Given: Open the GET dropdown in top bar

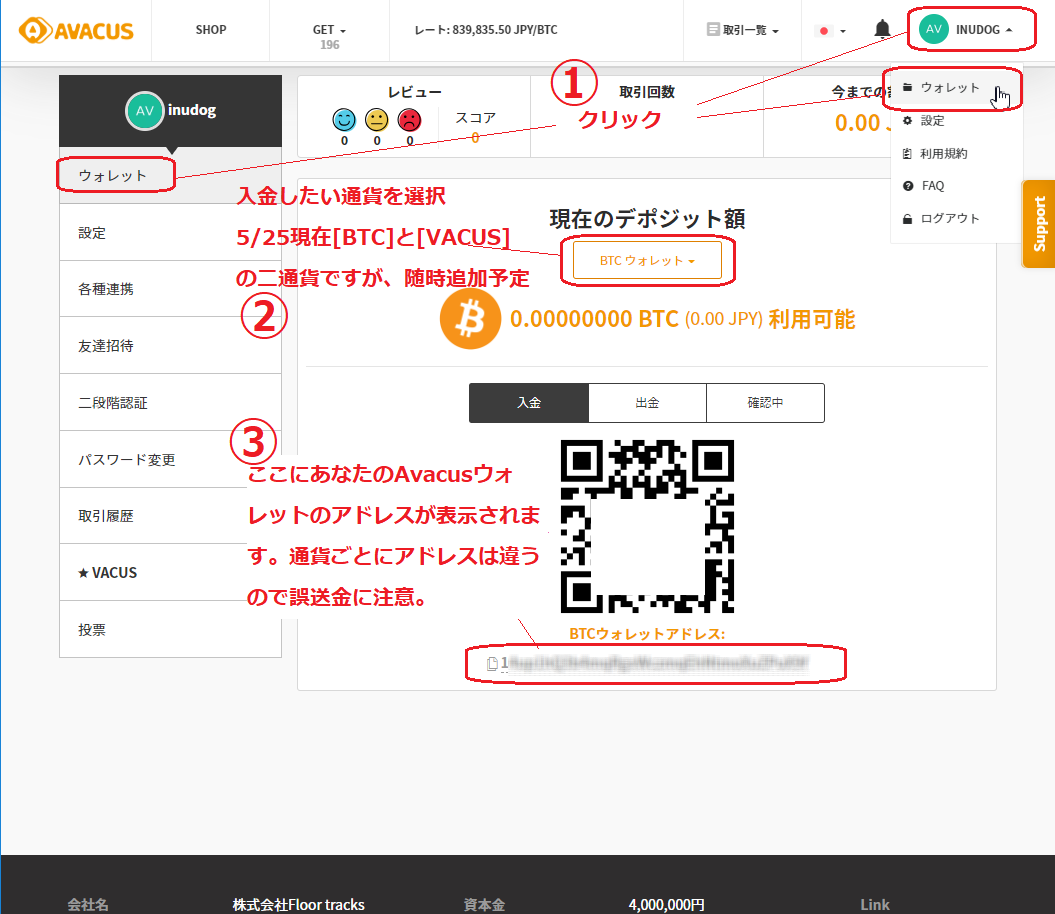Looking at the screenshot, I should click(328, 28).
